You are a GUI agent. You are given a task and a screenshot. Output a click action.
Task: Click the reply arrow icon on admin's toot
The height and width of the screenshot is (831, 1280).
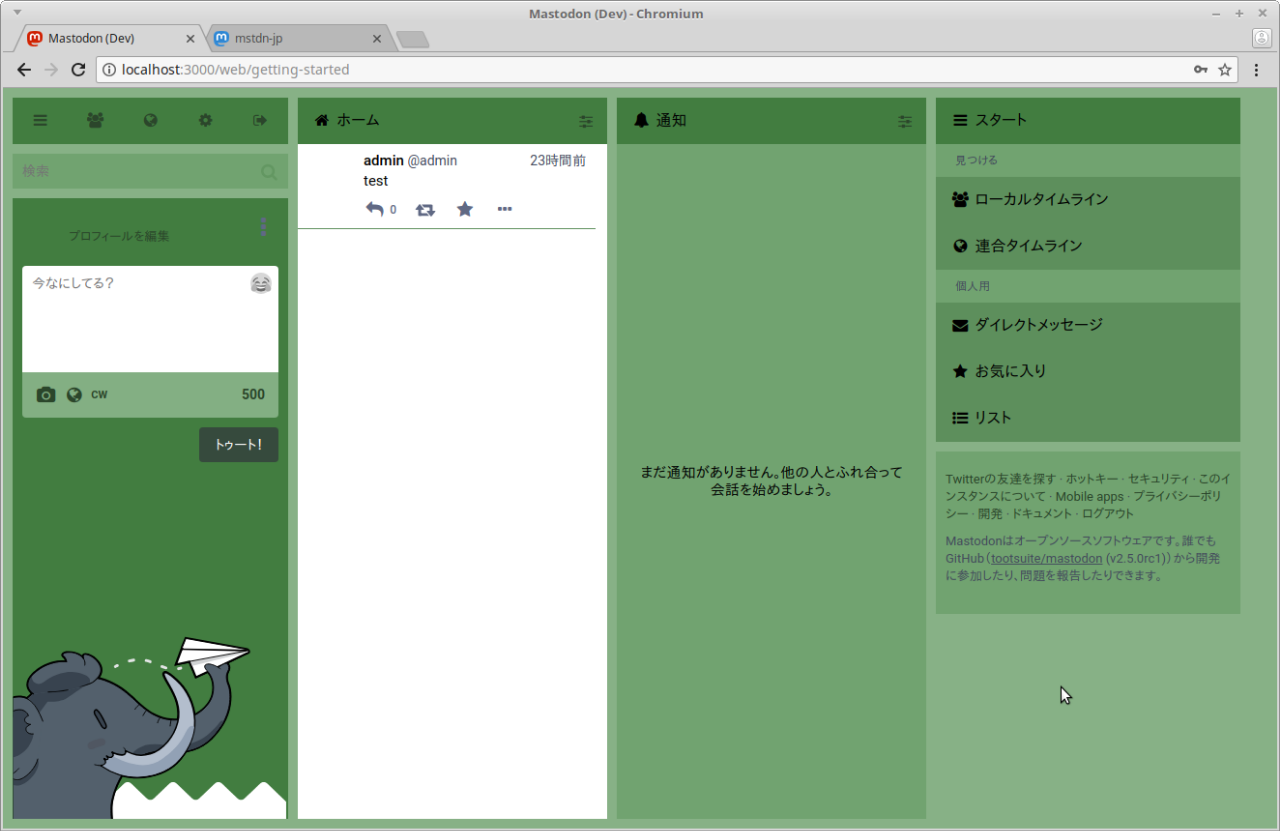pyautogui.click(x=375, y=209)
